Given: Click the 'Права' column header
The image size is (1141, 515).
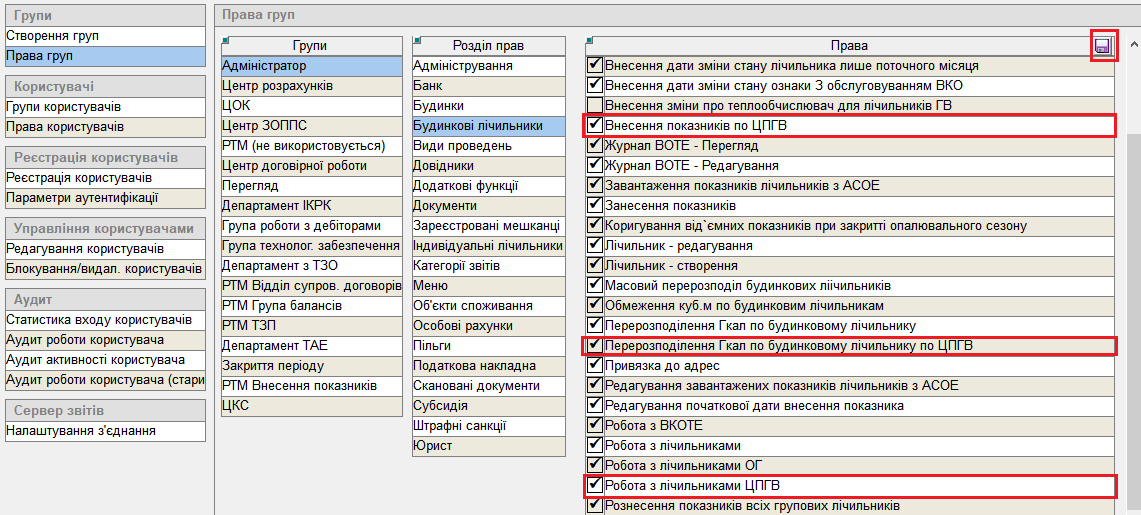Looking at the screenshot, I should pyautogui.click(x=849, y=46).
